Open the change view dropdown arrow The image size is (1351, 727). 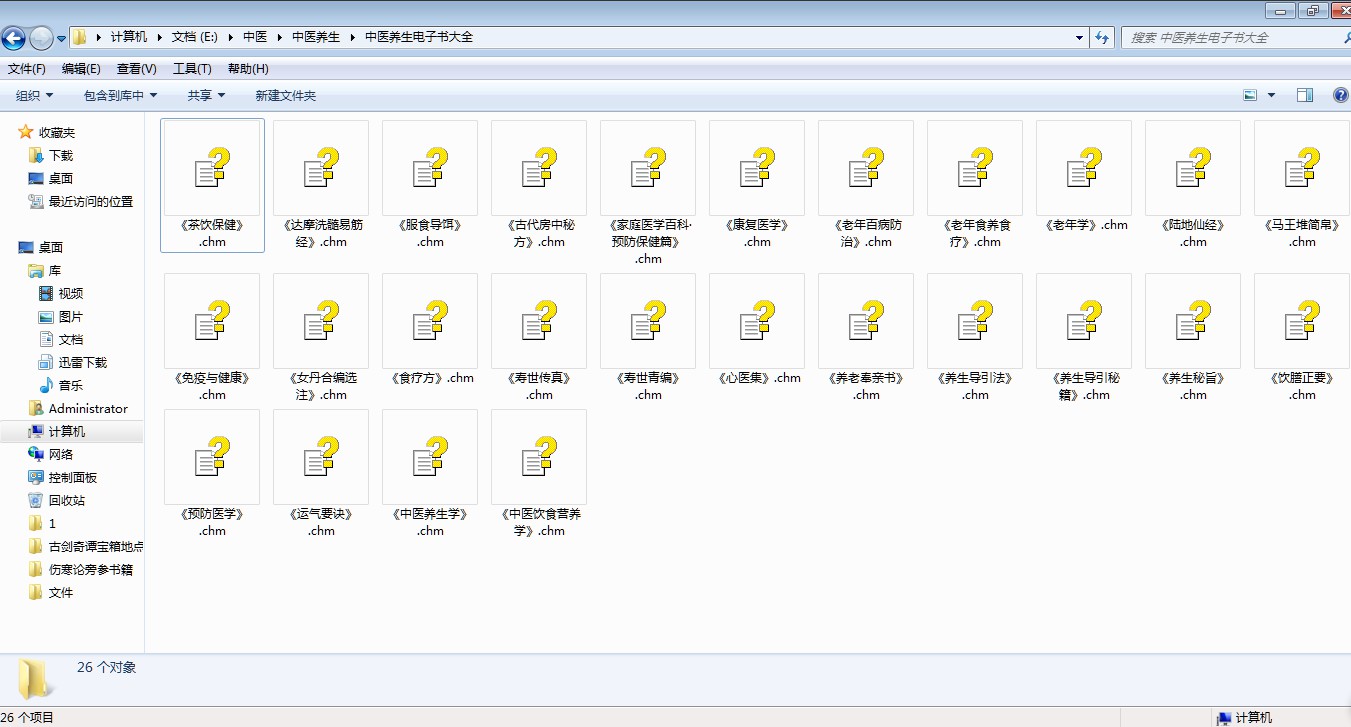[x=1271, y=95]
